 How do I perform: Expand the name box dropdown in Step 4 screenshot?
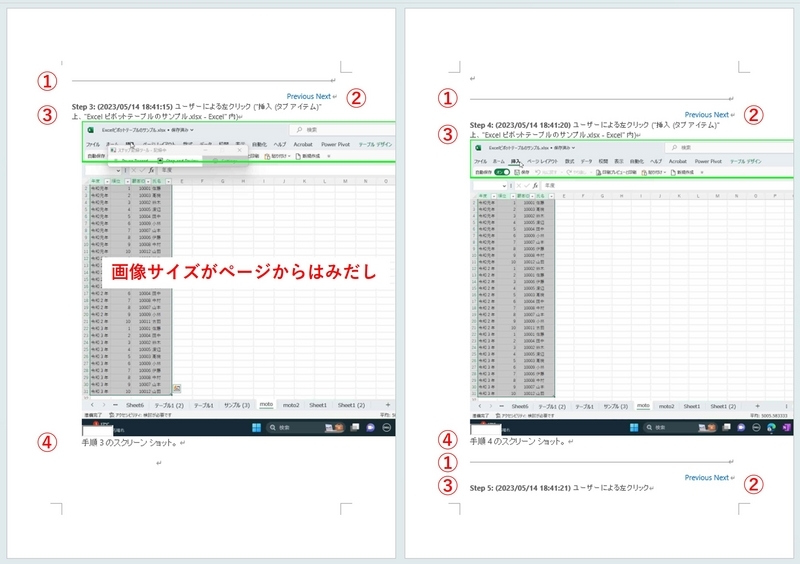pyautogui.click(x=504, y=186)
